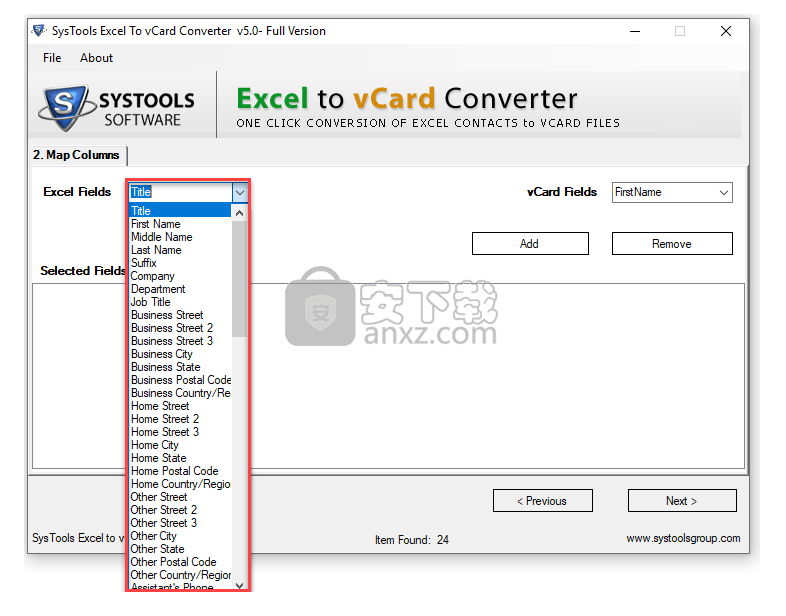Click the dropdown list scrollbar thumb

click(x=240, y=279)
